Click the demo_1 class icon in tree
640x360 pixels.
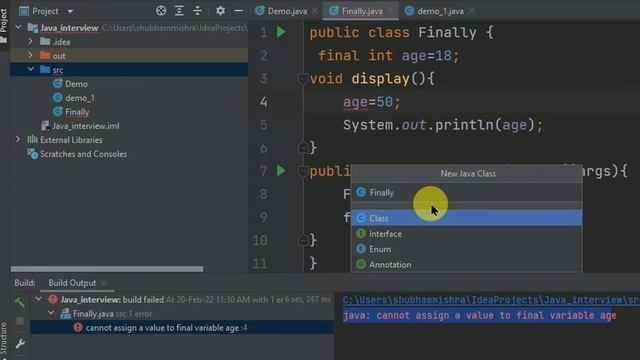58,98
